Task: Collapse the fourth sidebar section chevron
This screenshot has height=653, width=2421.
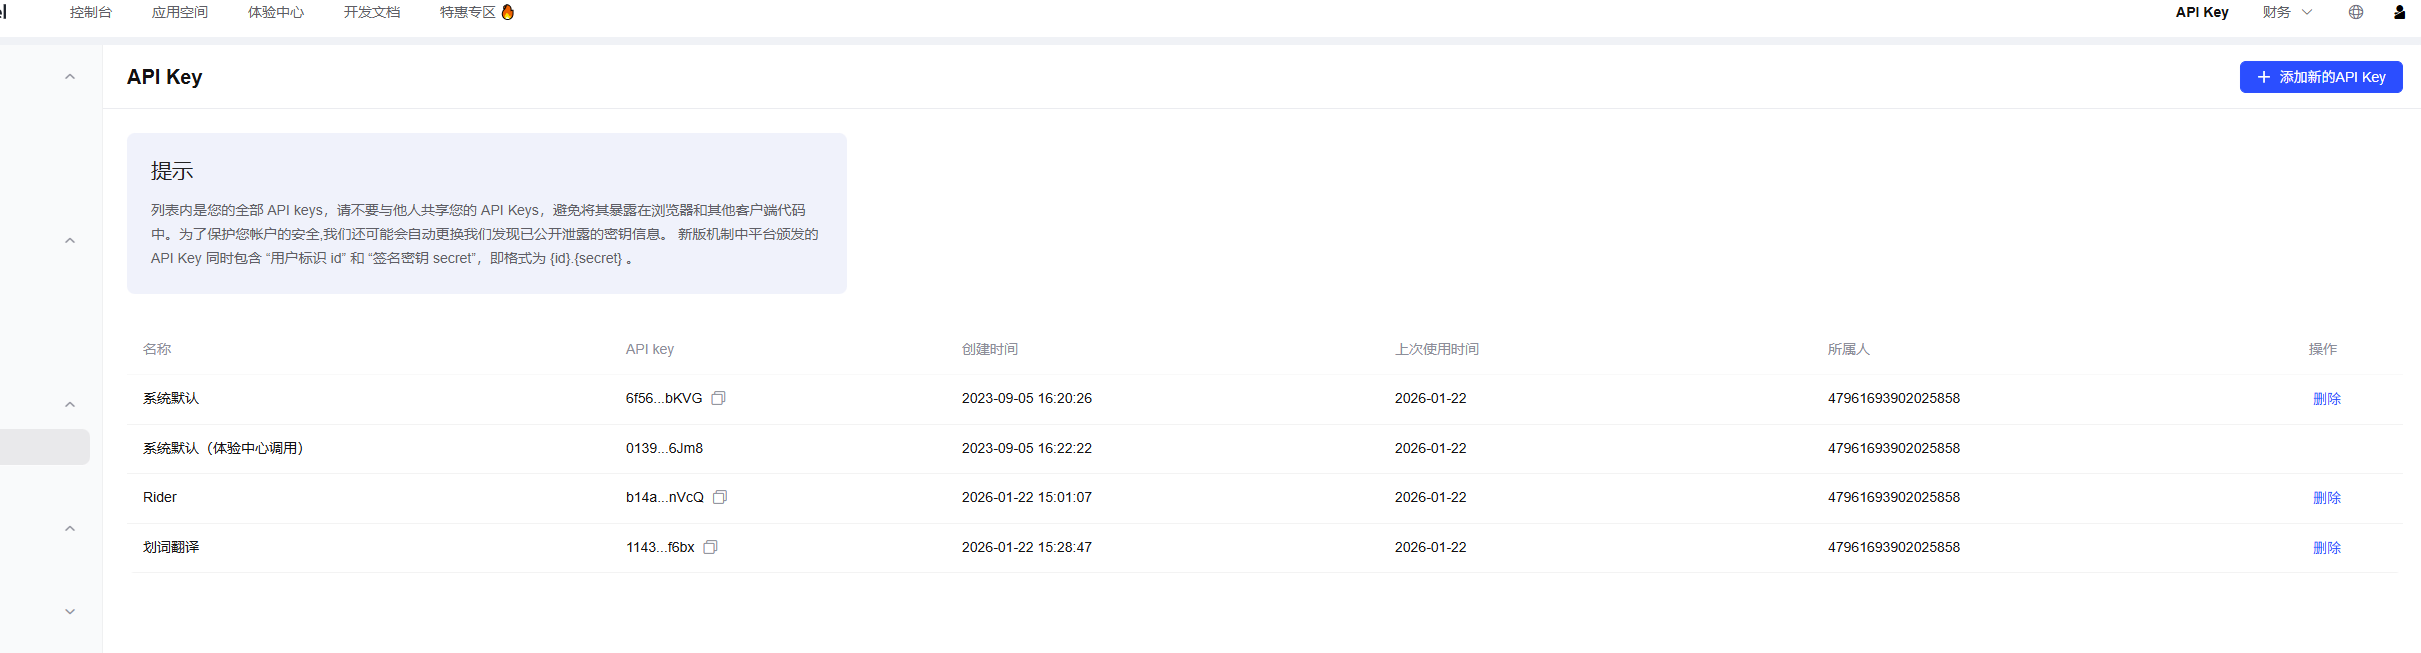Action: (x=70, y=529)
